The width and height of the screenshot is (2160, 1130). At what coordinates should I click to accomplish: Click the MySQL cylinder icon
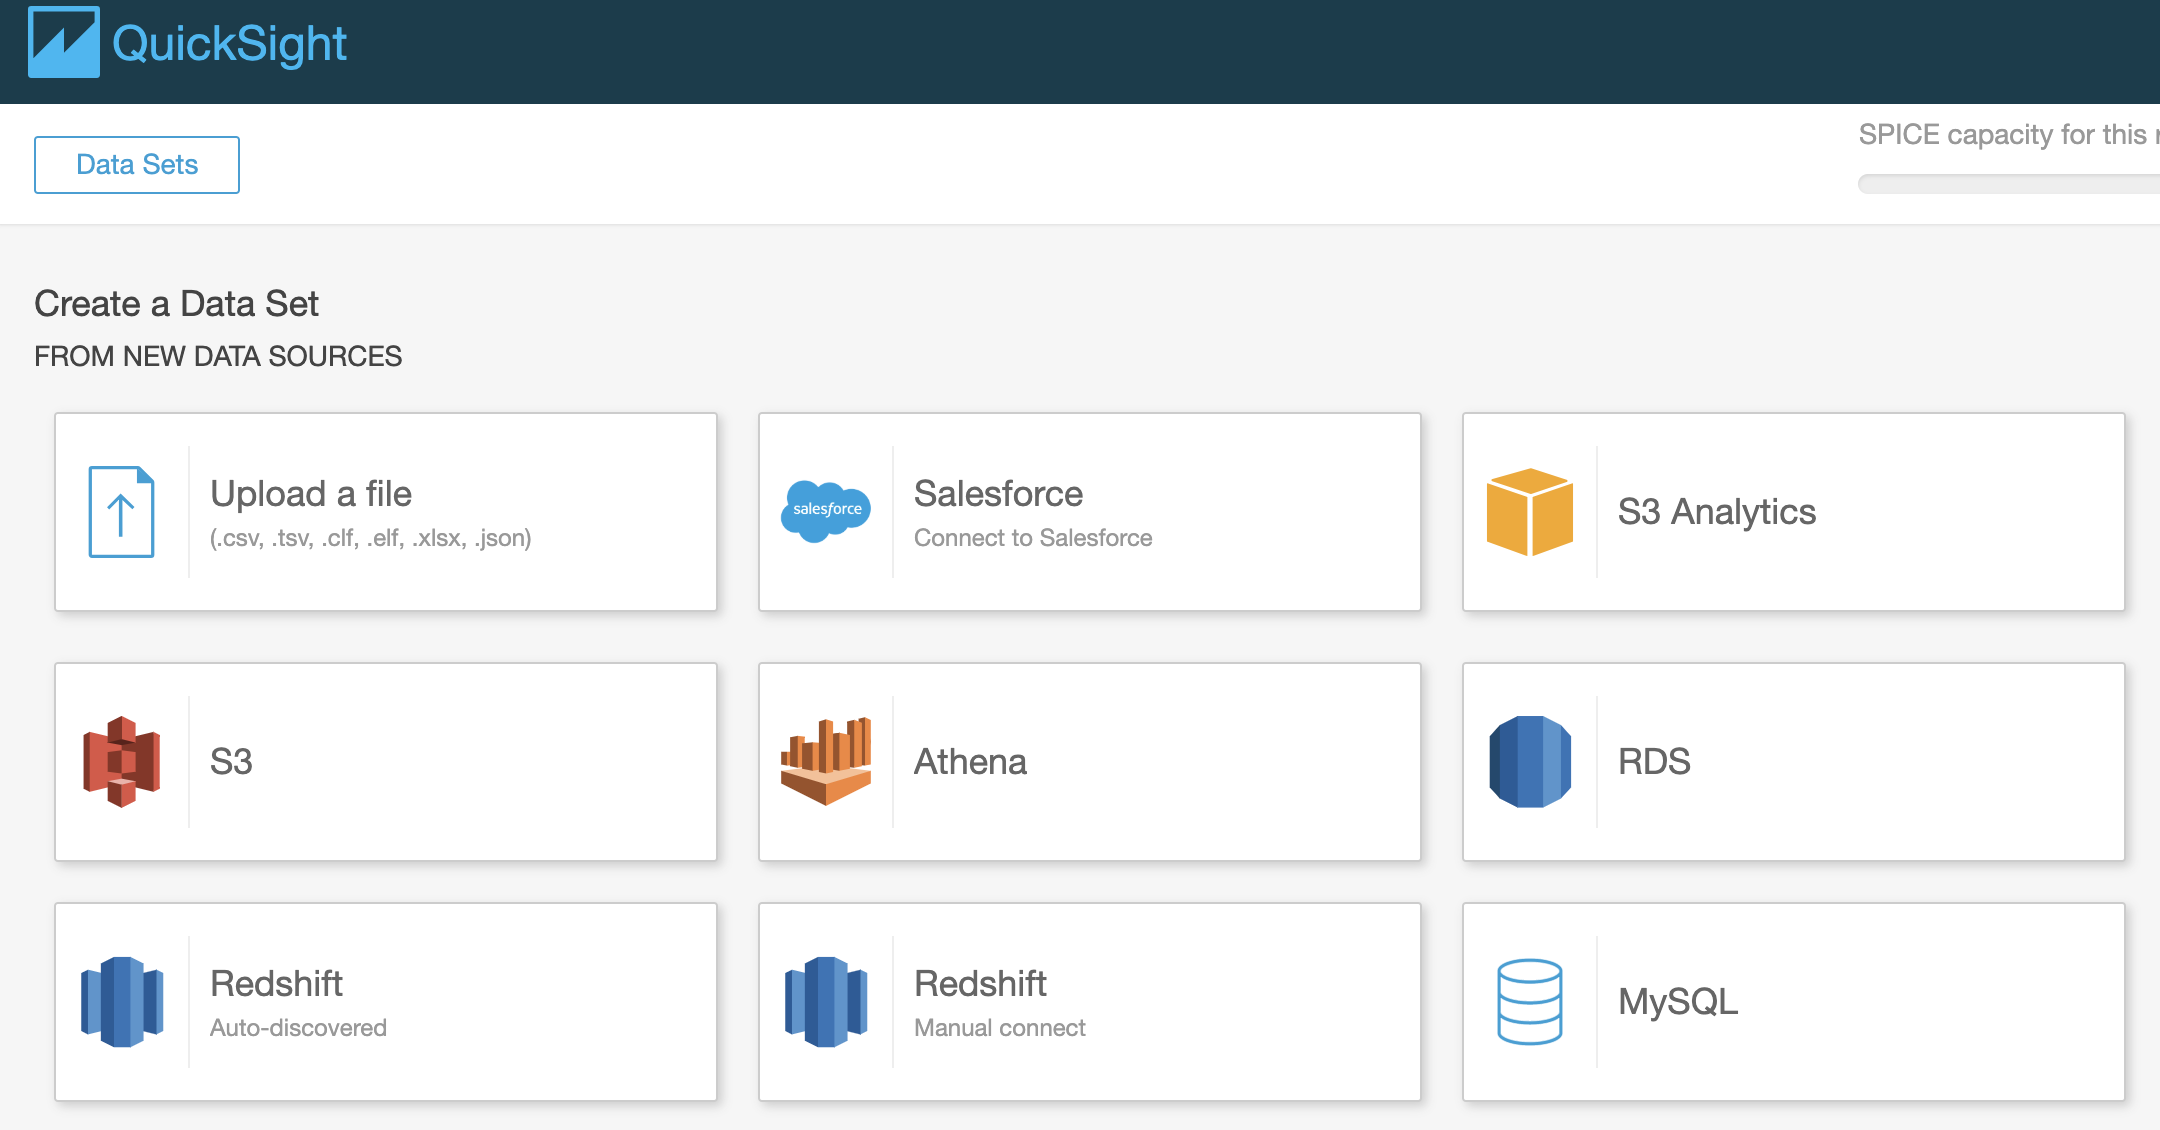1529,1002
